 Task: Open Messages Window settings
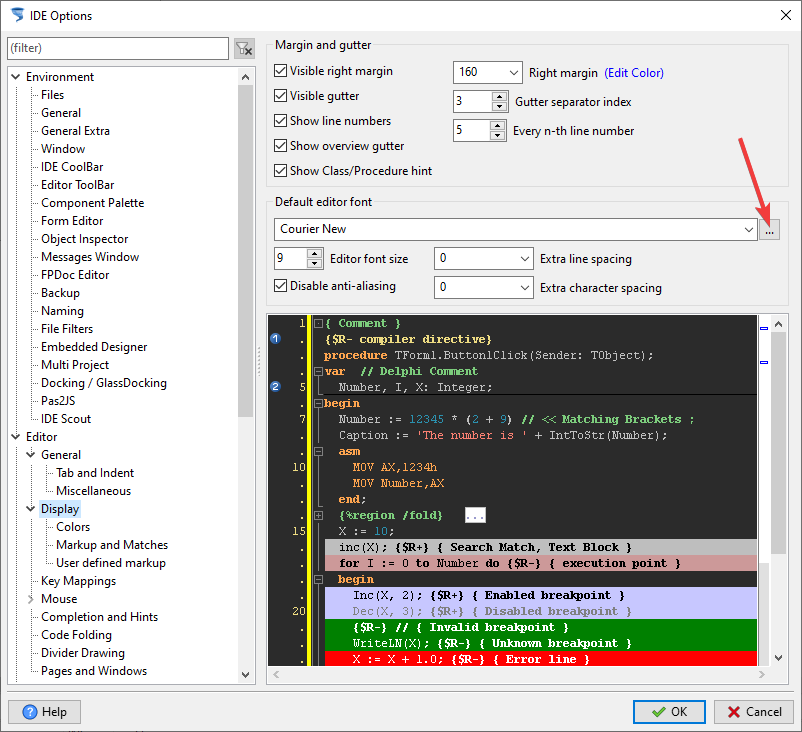[90, 257]
